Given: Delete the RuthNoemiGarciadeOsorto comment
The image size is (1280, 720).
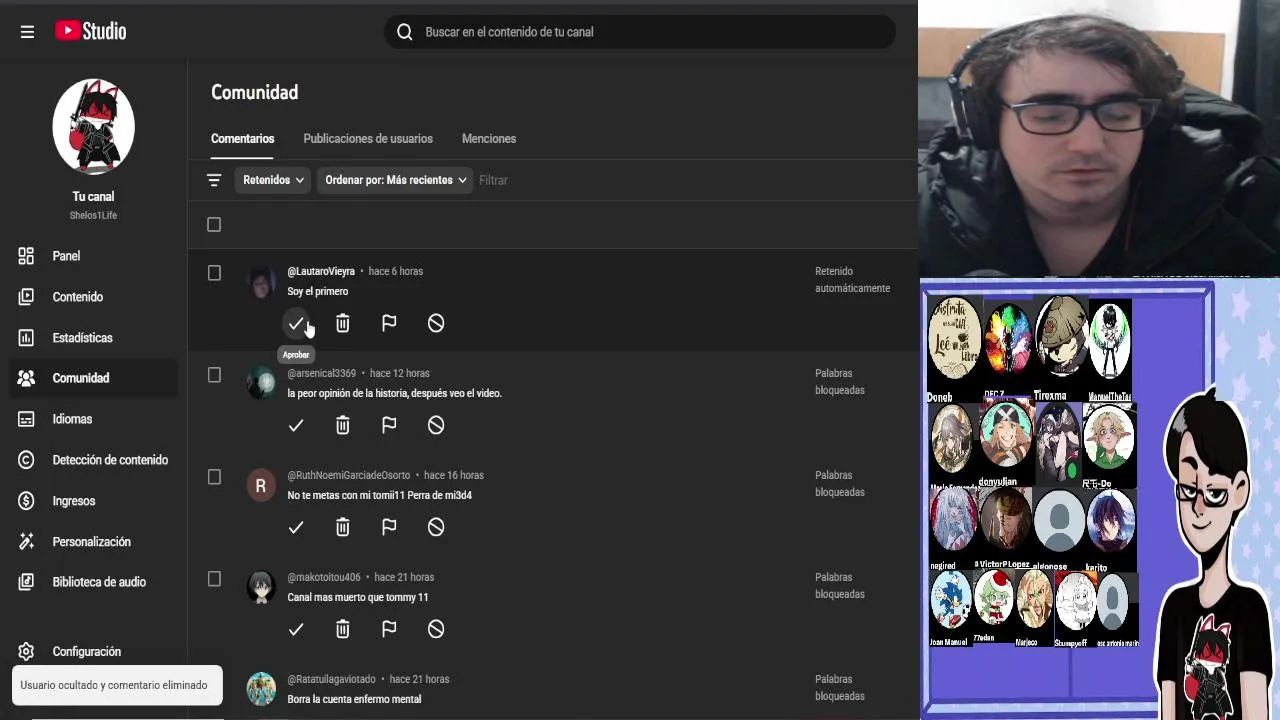Looking at the screenshot, I should pyautogui.click(x=343, y=527).
